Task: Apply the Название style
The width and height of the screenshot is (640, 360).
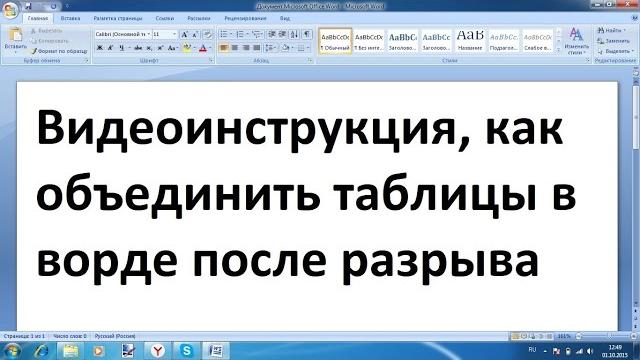Action: [470, 41]
